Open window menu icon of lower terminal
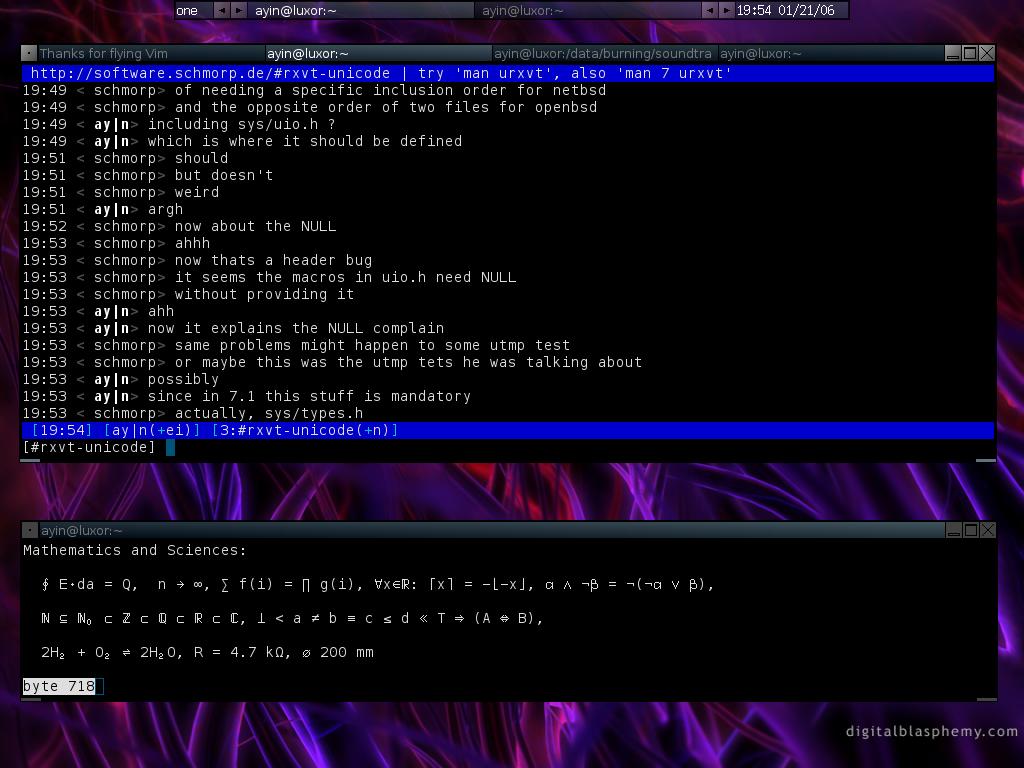 (x=30, y=530)
